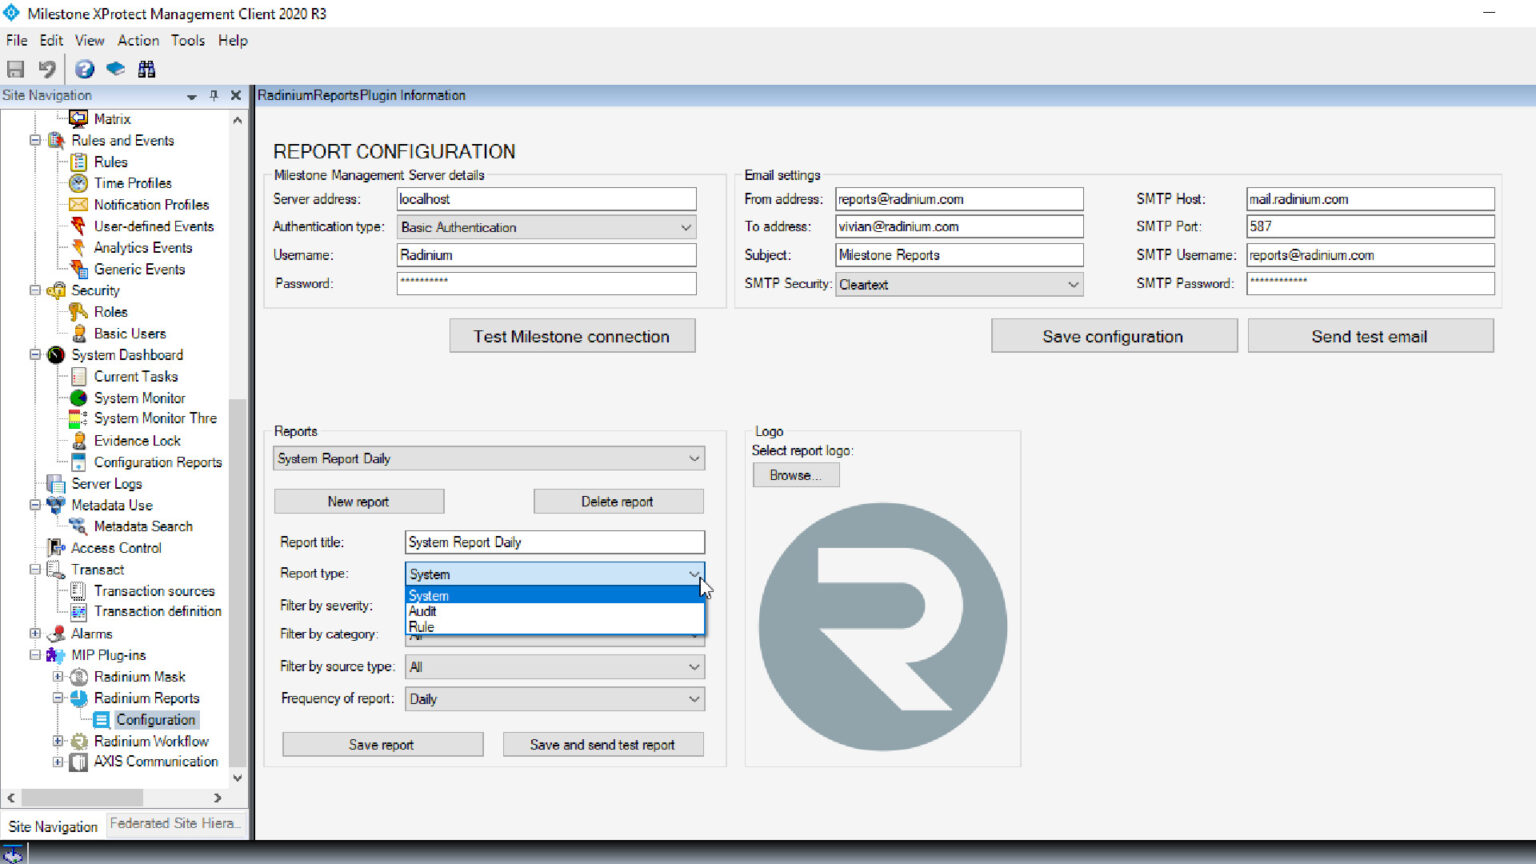Click the Test Milestone connection button
The image size is (1536, 864).
(571, 337)
